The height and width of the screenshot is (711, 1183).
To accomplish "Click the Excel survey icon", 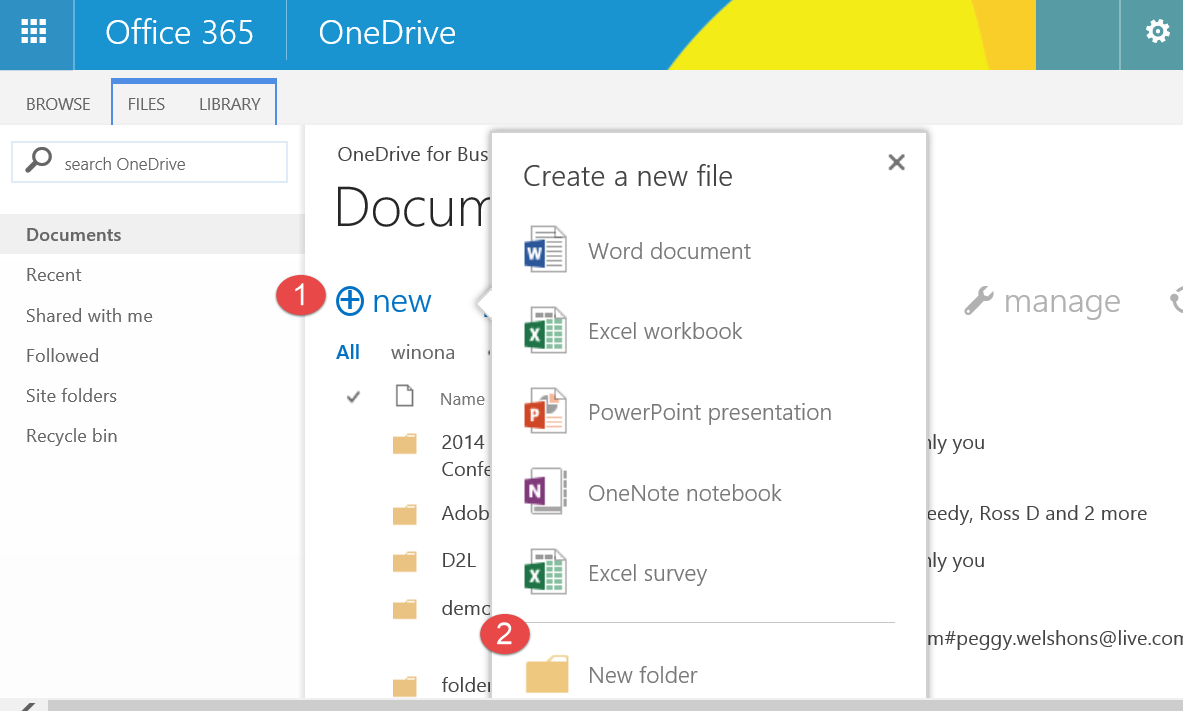I will pyautogui.click(x=545, y=573).
